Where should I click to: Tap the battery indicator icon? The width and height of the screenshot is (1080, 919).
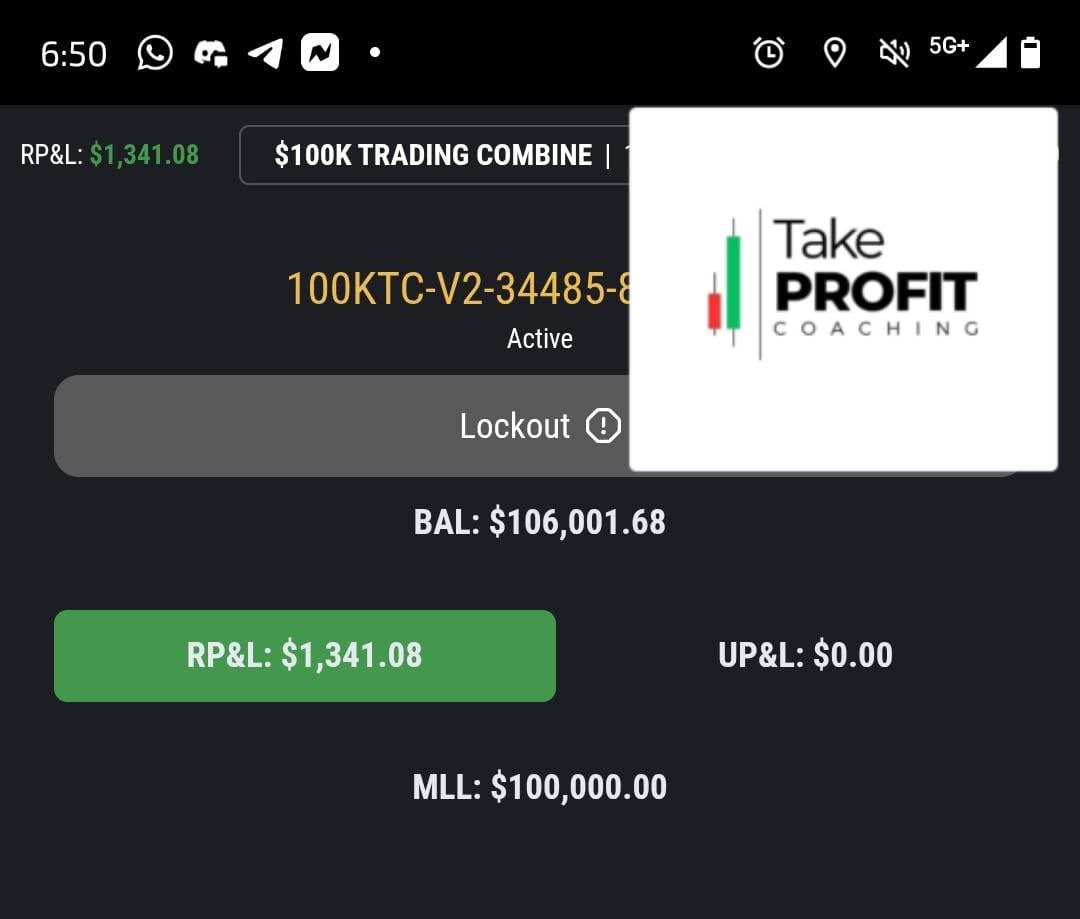tap(1030, 53)
